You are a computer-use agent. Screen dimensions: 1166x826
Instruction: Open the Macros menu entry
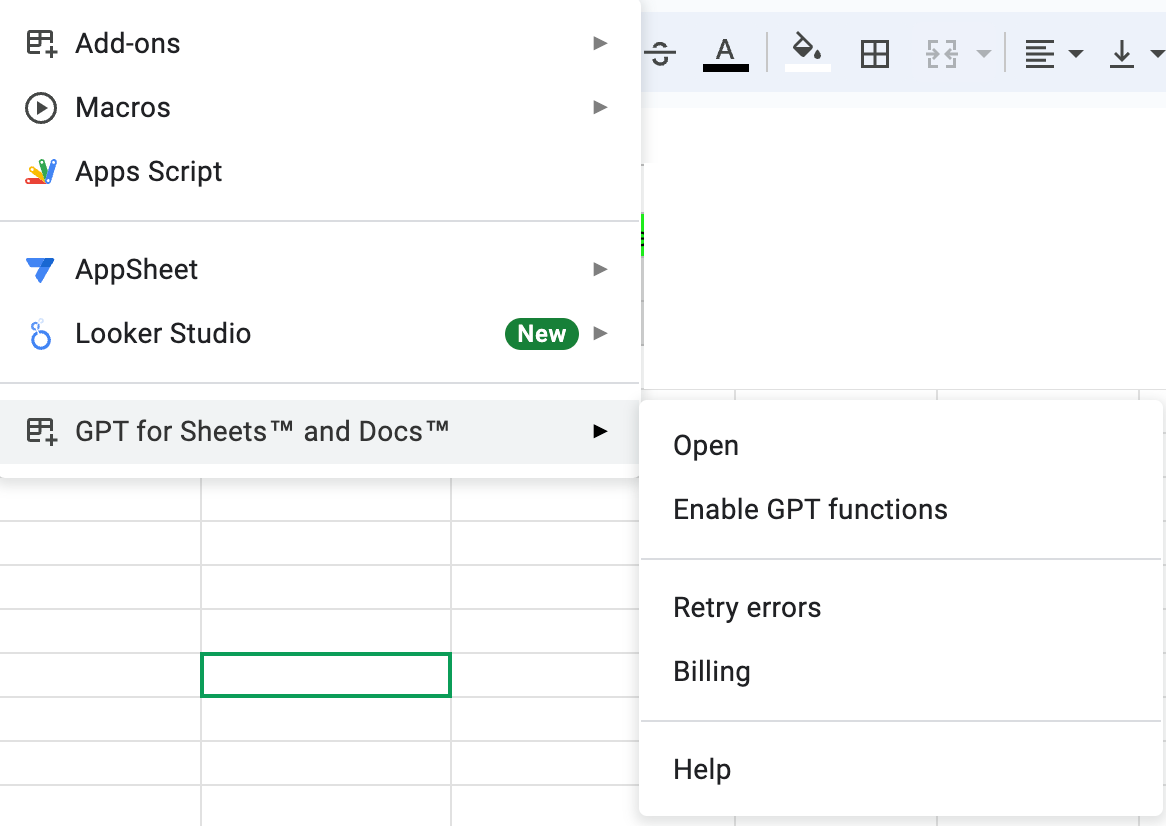coord(320,108)
